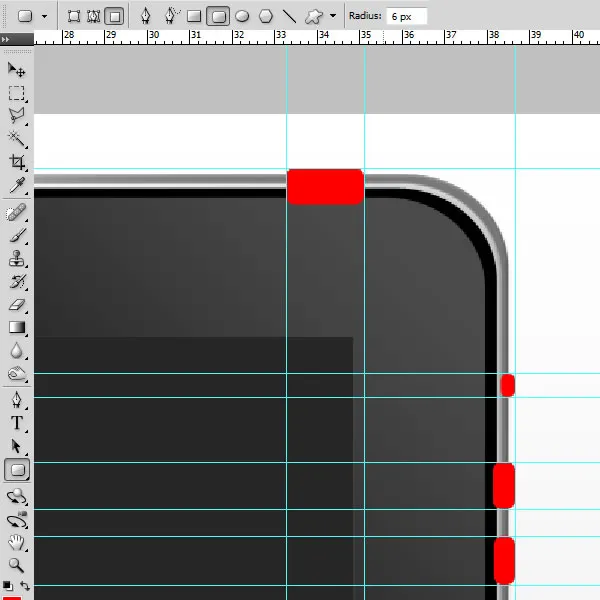
Task: Select the Crop tool
Action: click(x=16, y=162)
